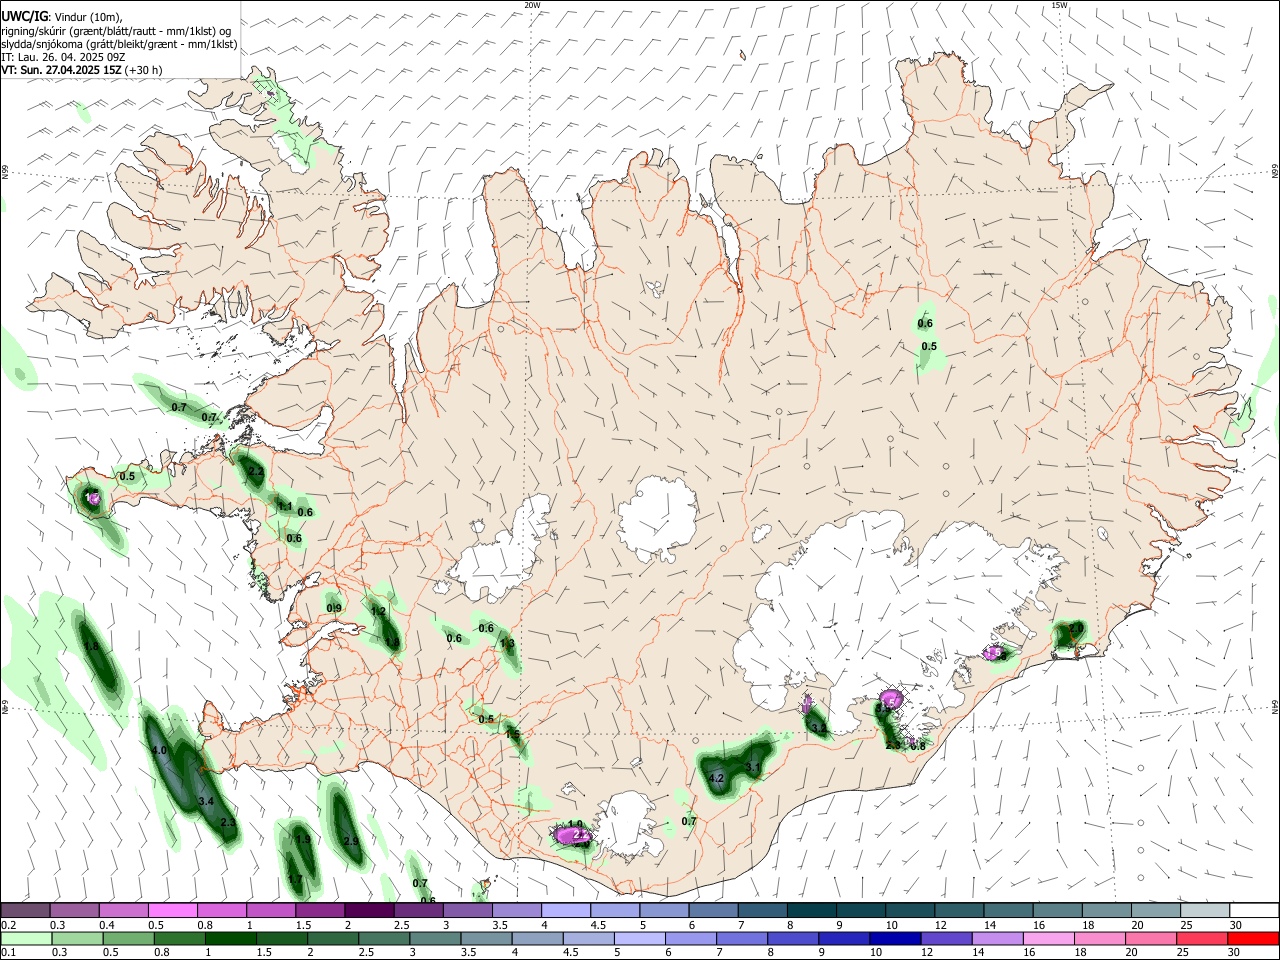Click the dark teal 8 mm snow swatch

[811, 910]
